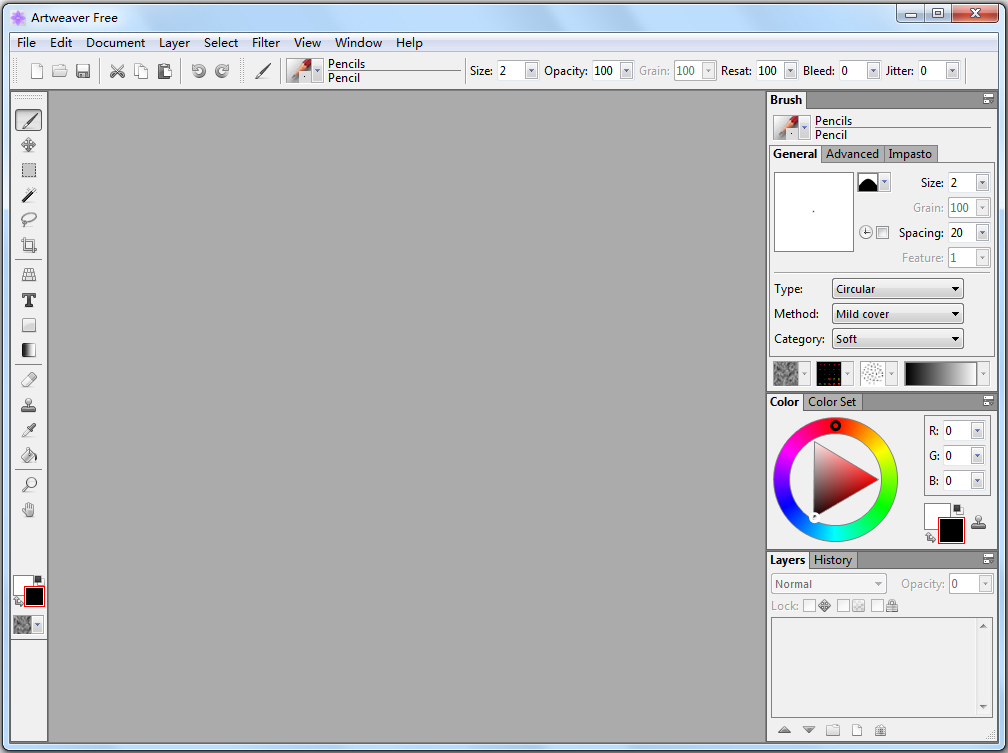Open the Type dropdown in Brush panel
Viewport: 1008px width, 753px height.
(897, 288)
